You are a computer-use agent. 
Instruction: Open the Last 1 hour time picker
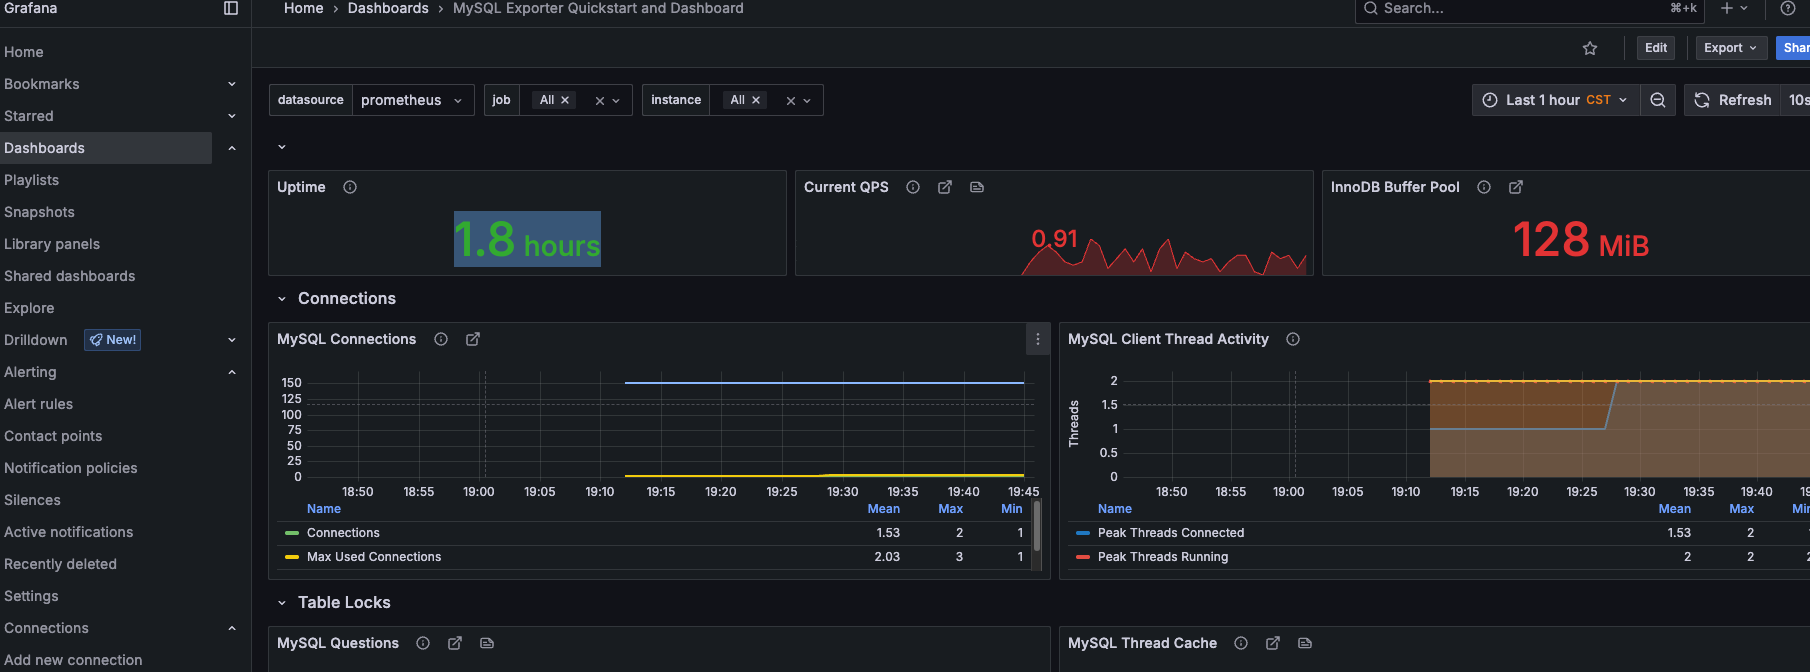(x=1556, y=100)
